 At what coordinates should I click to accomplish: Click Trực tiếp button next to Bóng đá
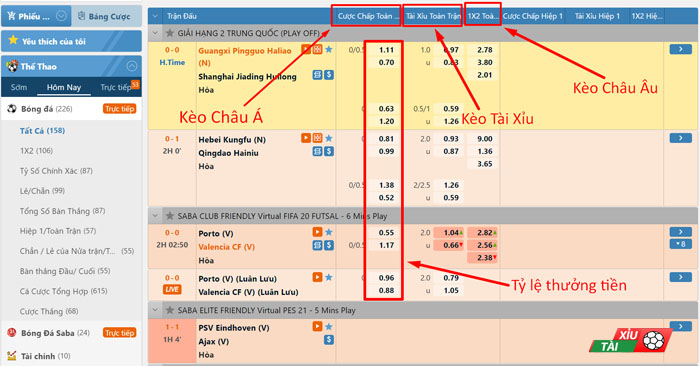(x=119, y=108)
